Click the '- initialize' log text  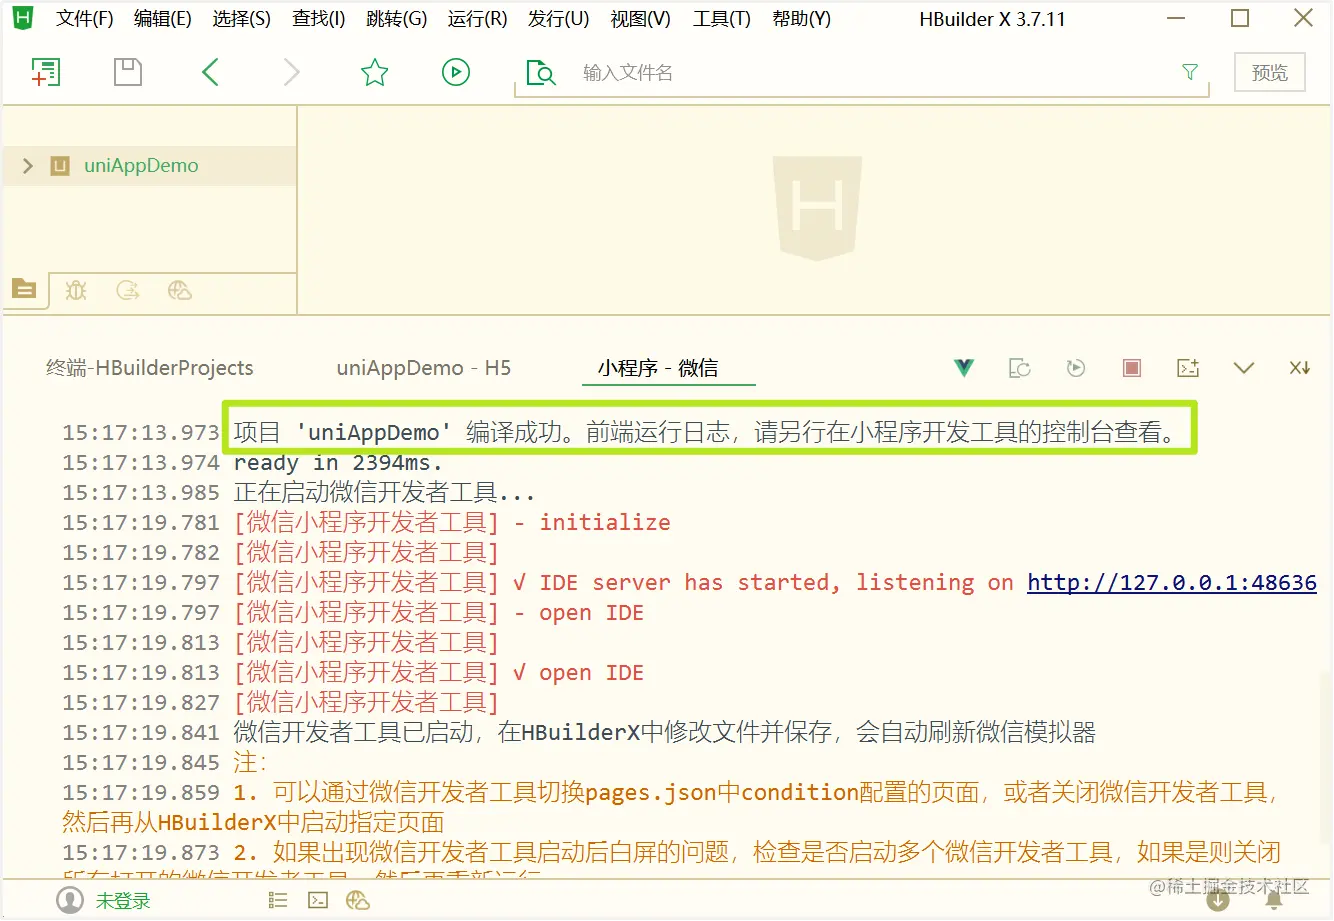pos(592,523)
